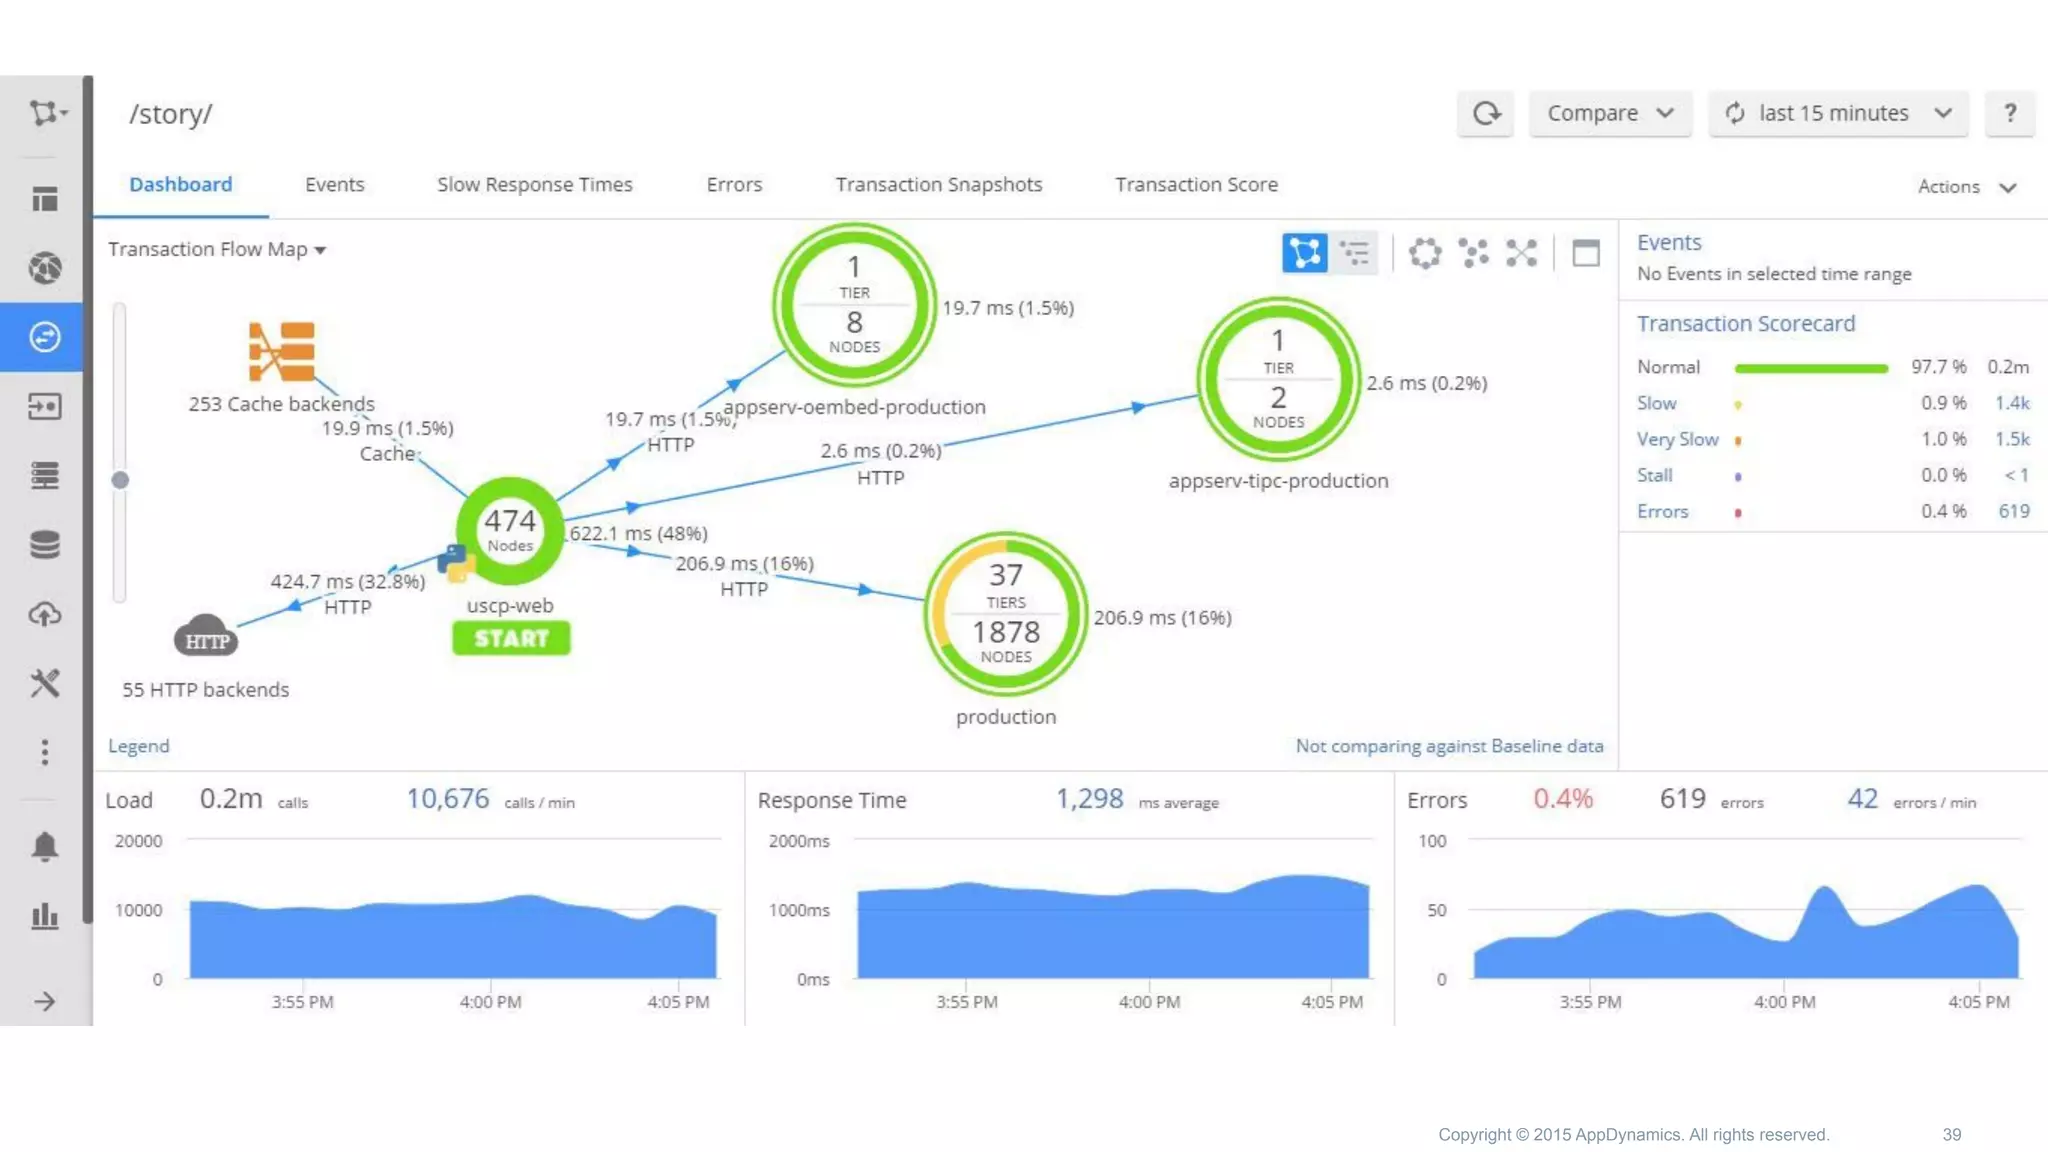Click the 1.4k Slow count

[2012, 403]
